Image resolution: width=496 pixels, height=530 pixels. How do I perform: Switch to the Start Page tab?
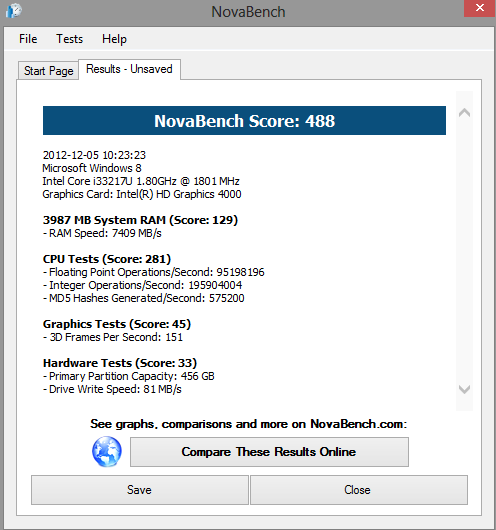pyautogui.click(x=48, y=71)
